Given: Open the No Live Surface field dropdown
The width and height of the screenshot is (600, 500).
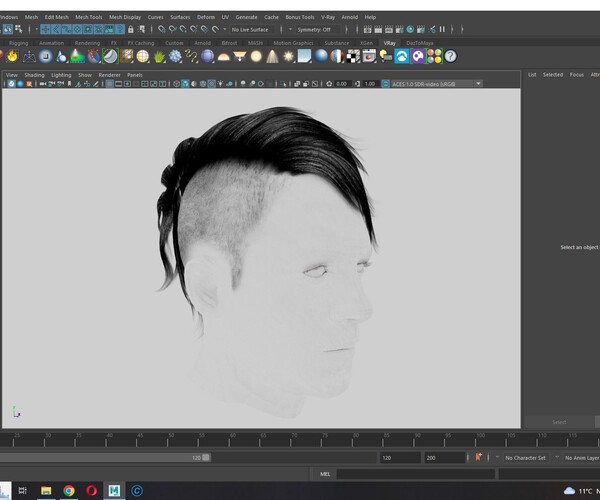Looking at the screenshot, I should (x=253, y=29).
